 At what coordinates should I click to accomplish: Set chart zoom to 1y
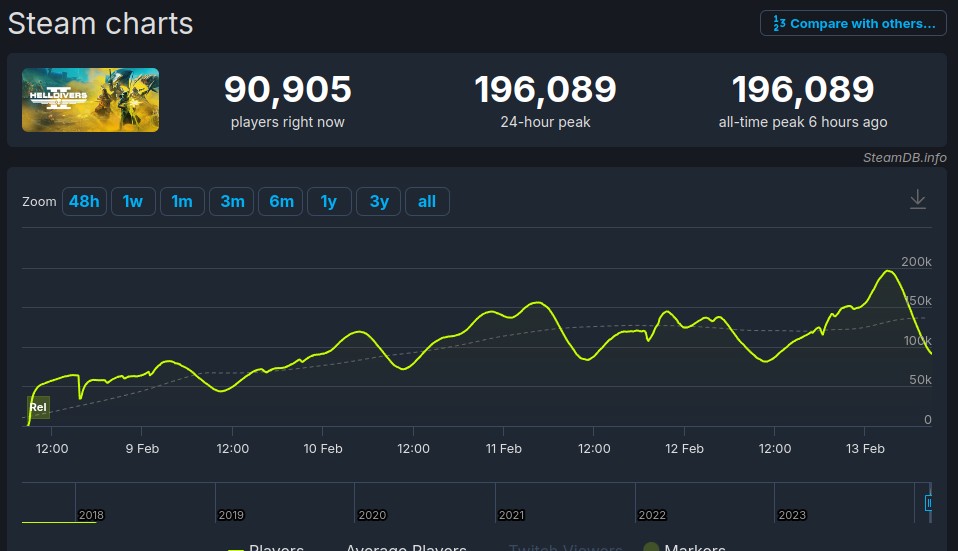click(329, 202)
